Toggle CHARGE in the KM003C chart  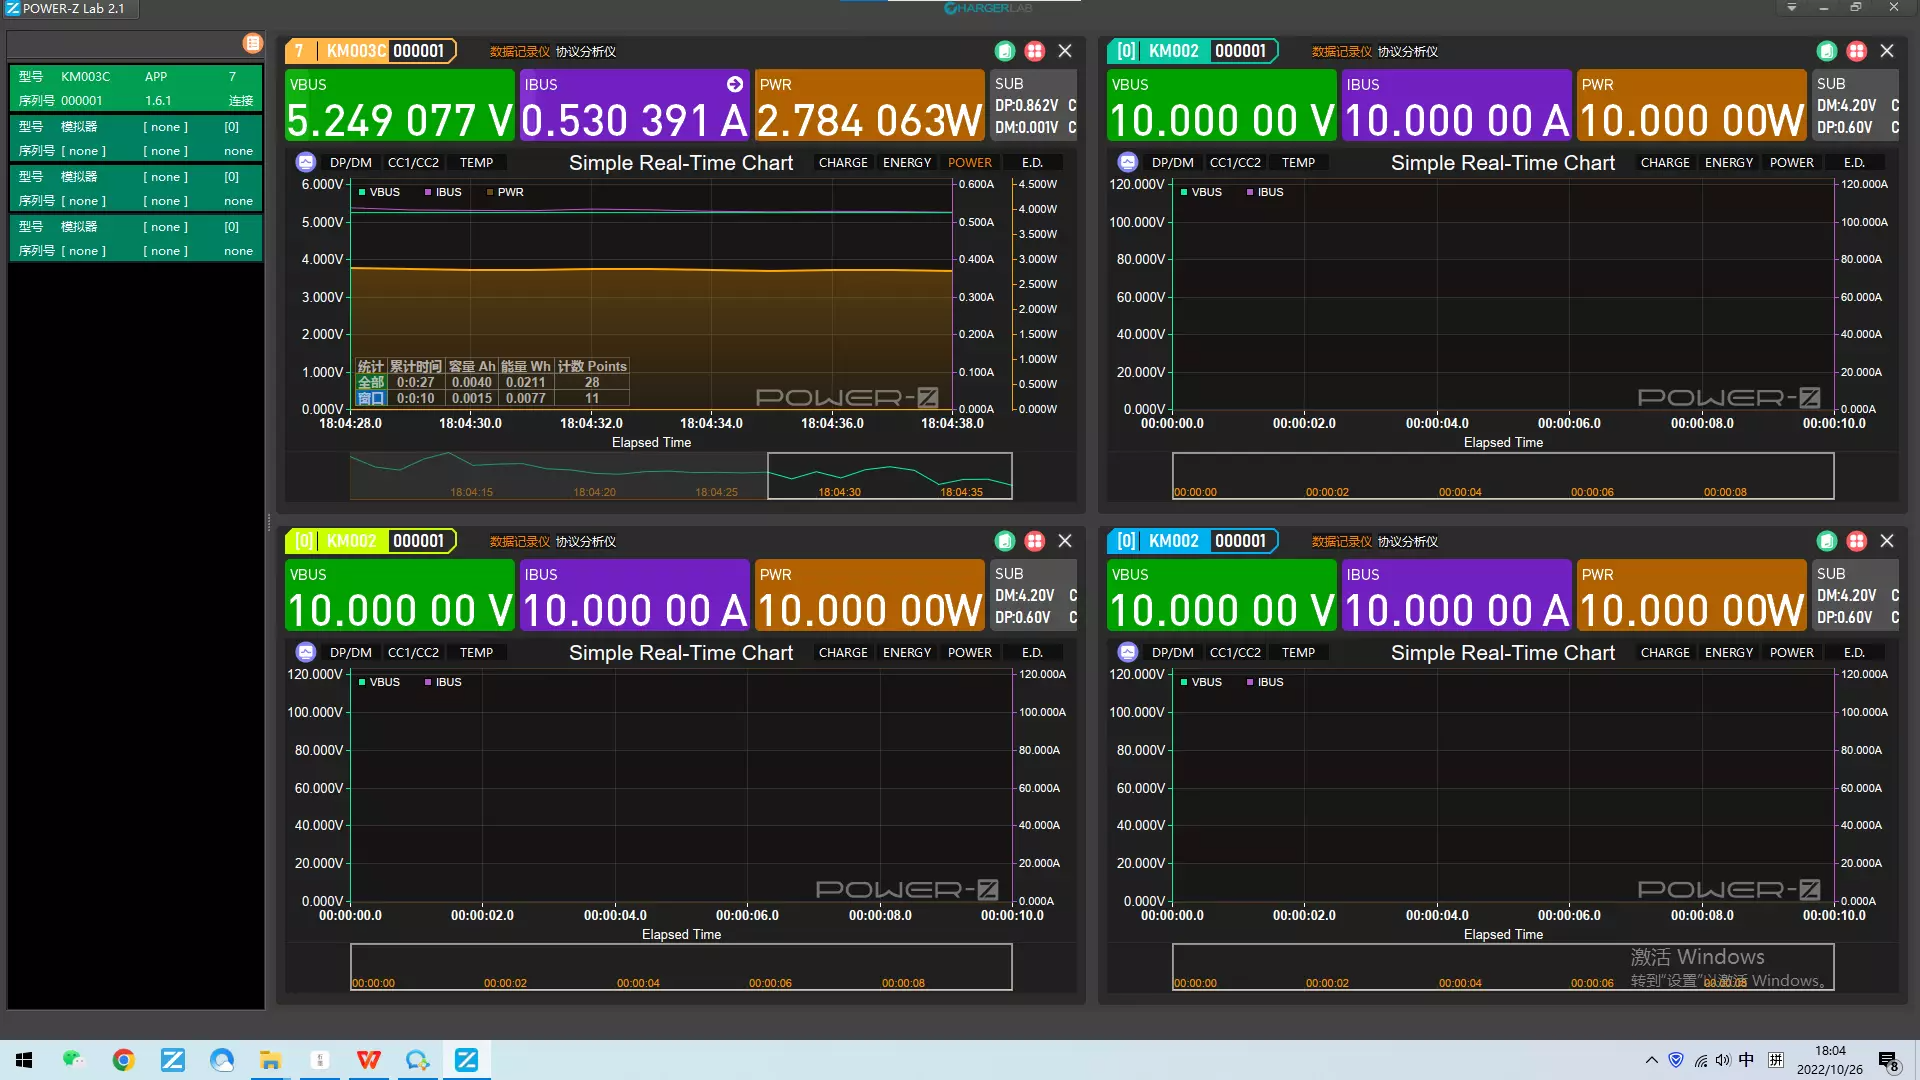pos(843,163)
